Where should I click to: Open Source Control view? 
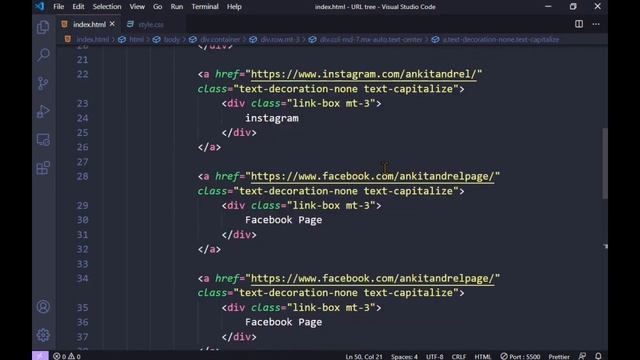(43, 83)
